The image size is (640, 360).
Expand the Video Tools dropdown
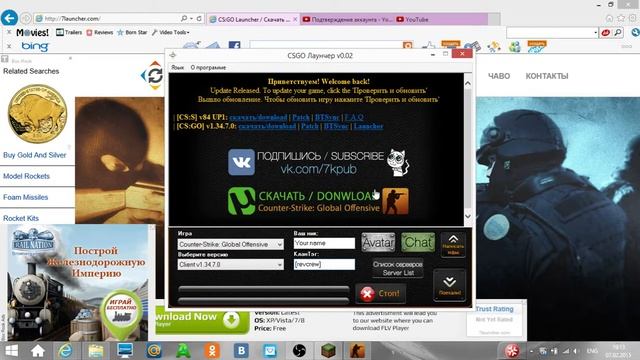click(171, 32)
